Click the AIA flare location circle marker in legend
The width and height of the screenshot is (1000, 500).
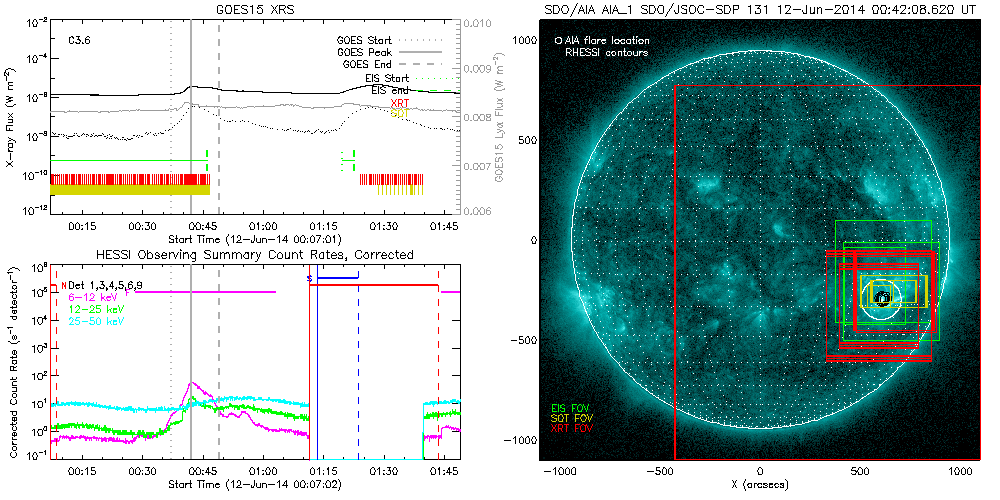(557, 42)
